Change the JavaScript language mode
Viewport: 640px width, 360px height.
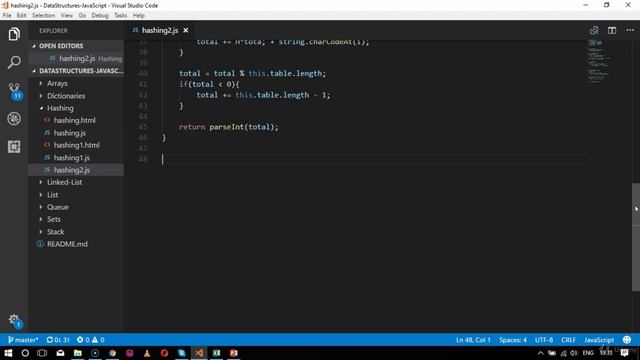pyautogui.click(x=599, y=340)
